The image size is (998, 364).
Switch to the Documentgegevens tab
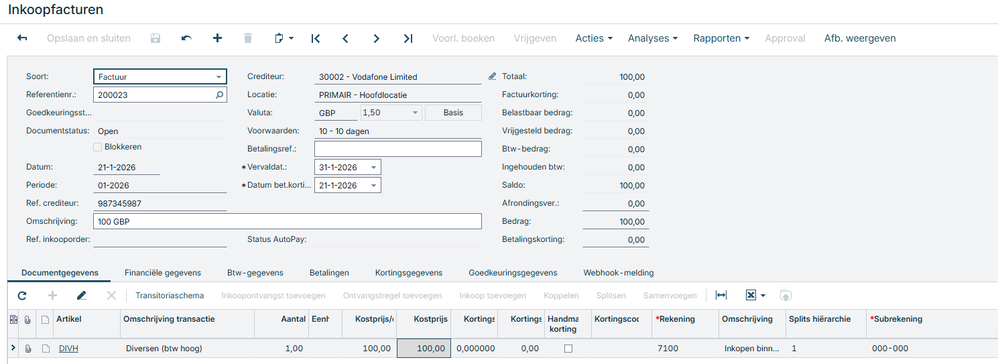(60, 272)
